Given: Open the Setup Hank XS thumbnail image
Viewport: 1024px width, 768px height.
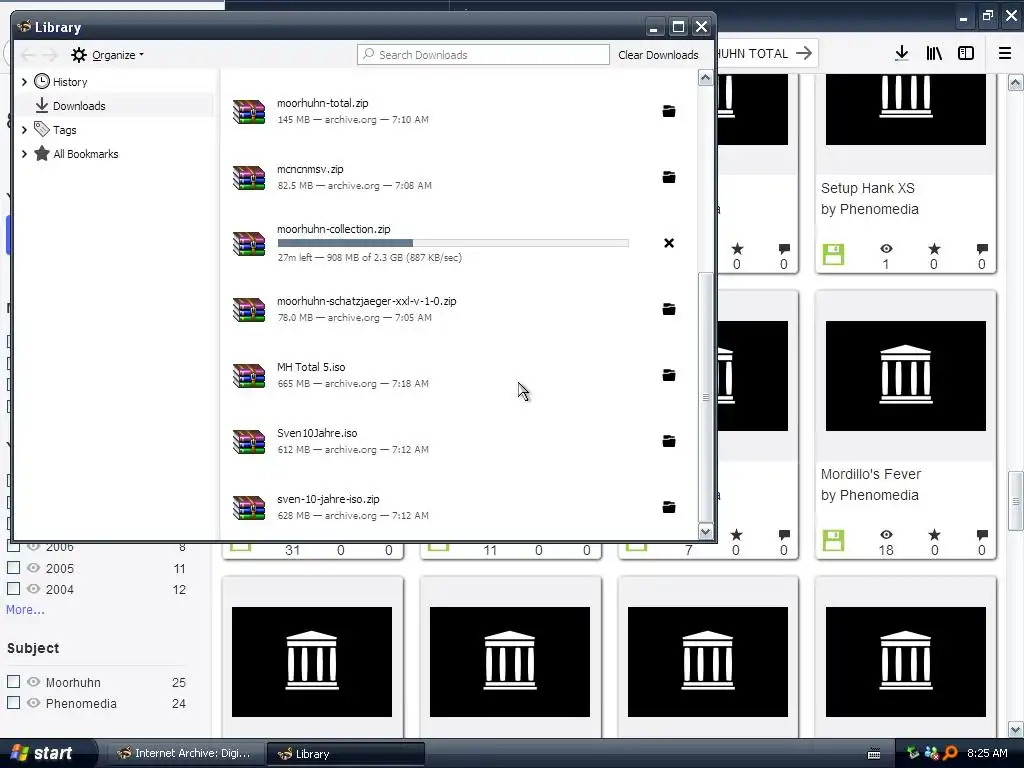Looking at the screenshot, I should (906, 109).
